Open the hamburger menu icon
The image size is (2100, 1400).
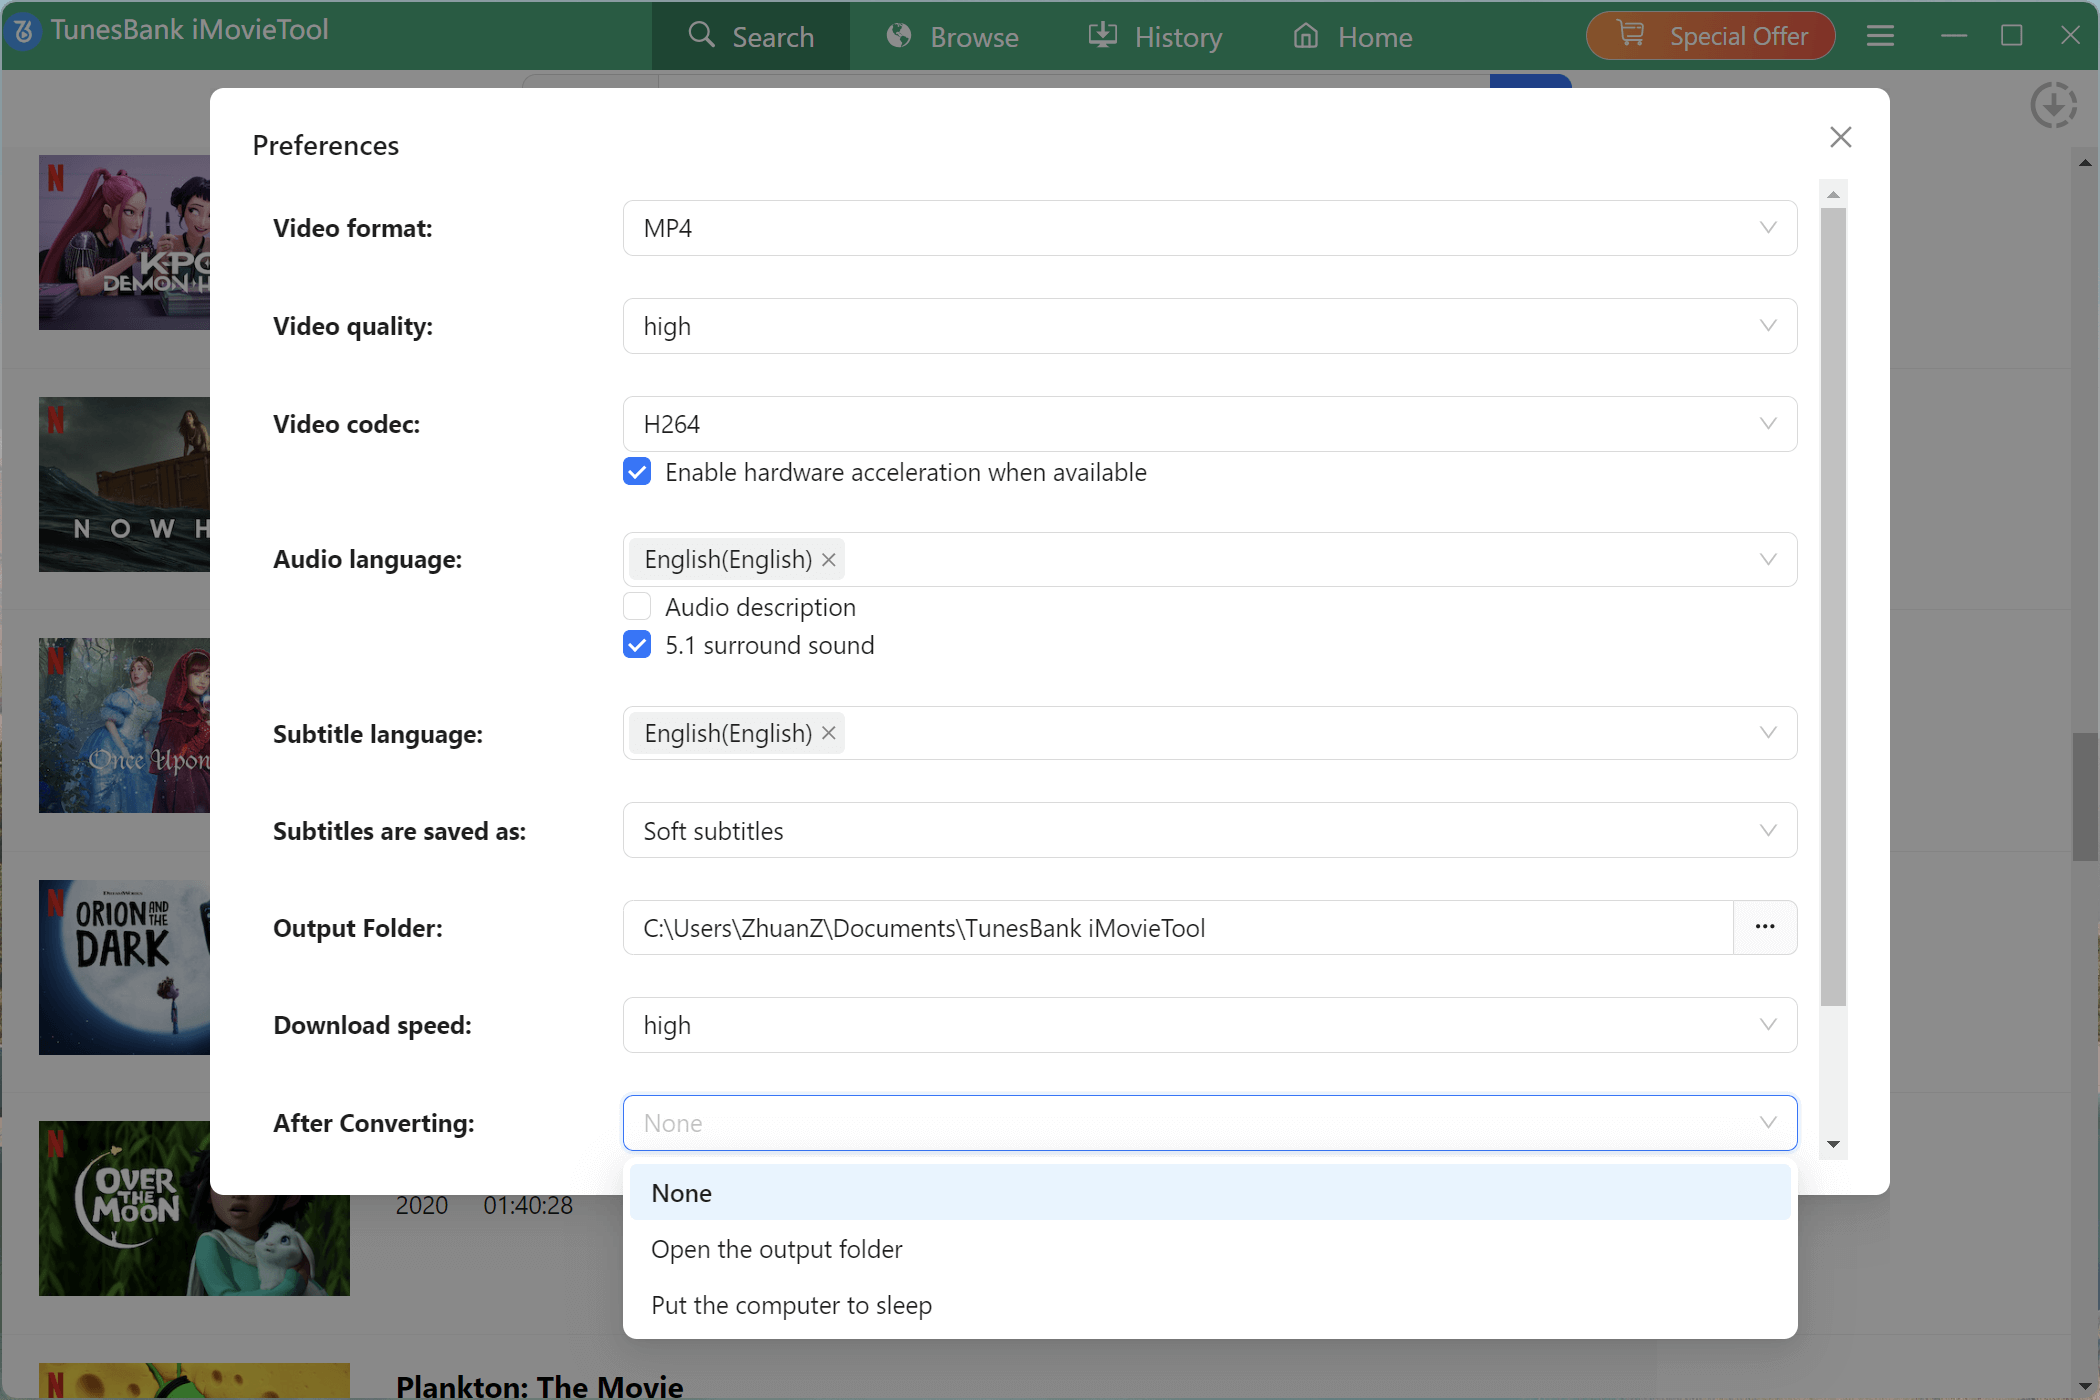tap(1880, 36)
